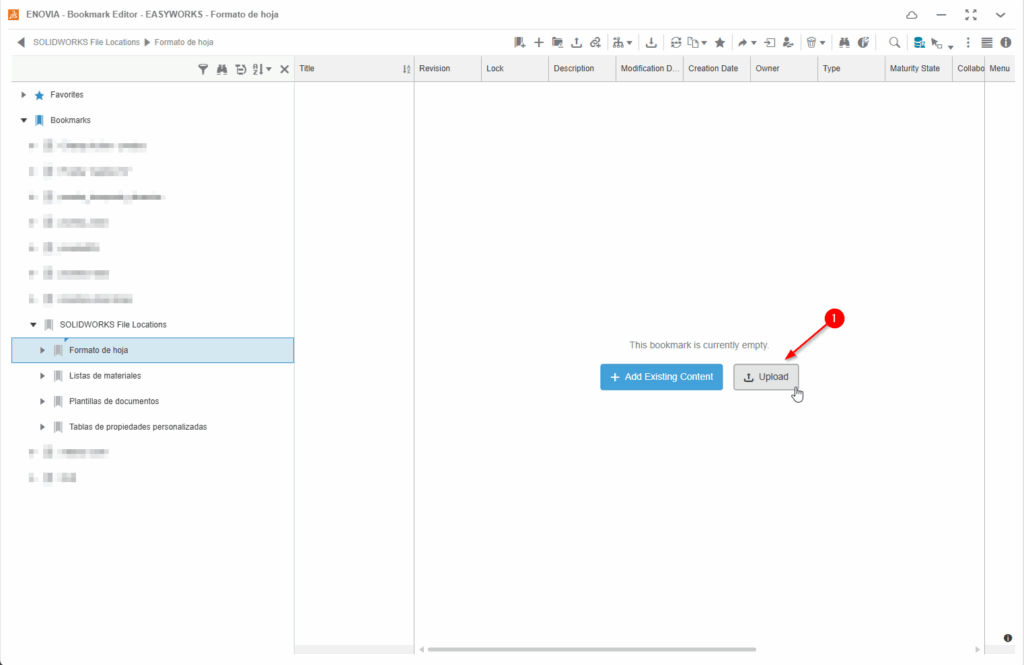Select Tablas de propiedades personalizadas bookmark

tap(138, 427)
